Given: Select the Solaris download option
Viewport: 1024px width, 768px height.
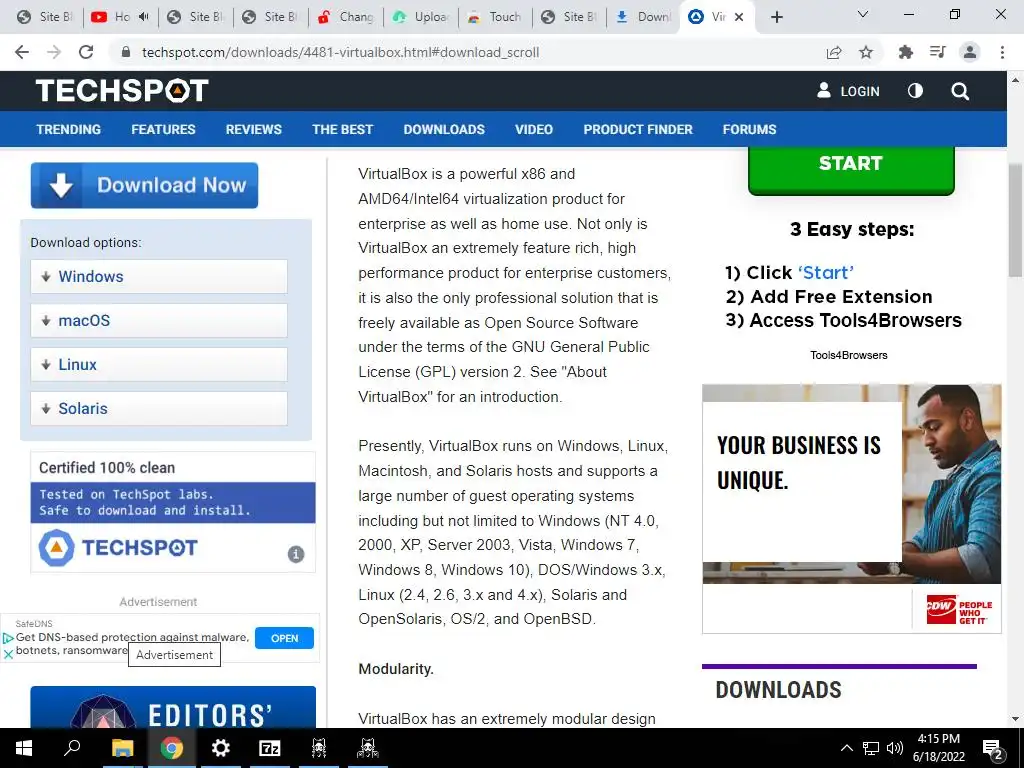Looking at the screenshot, I should point(159,408).
